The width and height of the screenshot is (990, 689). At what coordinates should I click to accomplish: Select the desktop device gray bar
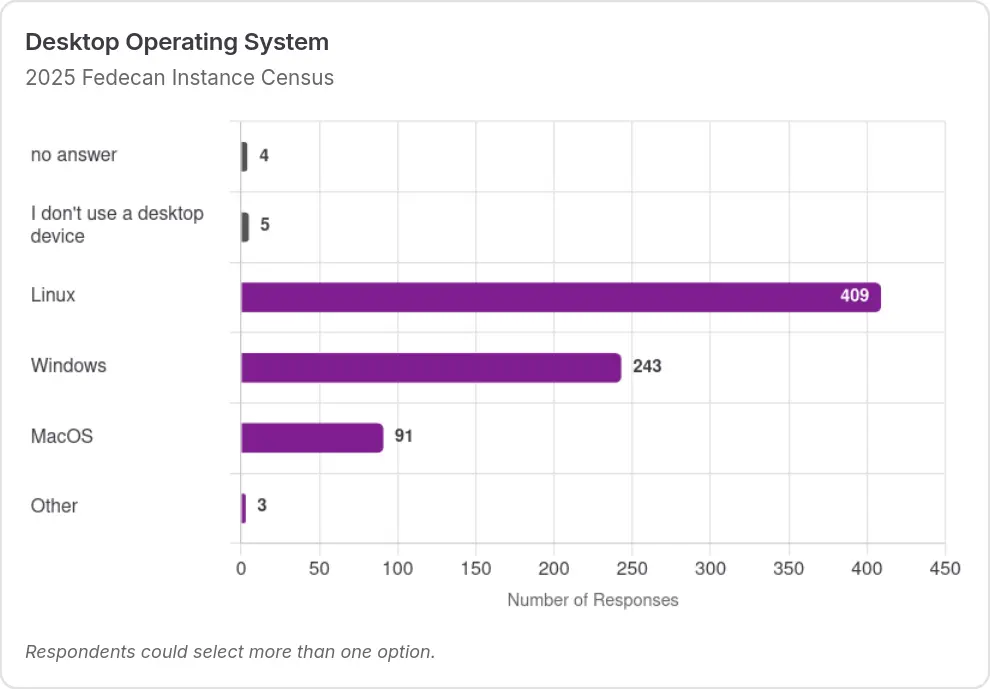point(244,227)
